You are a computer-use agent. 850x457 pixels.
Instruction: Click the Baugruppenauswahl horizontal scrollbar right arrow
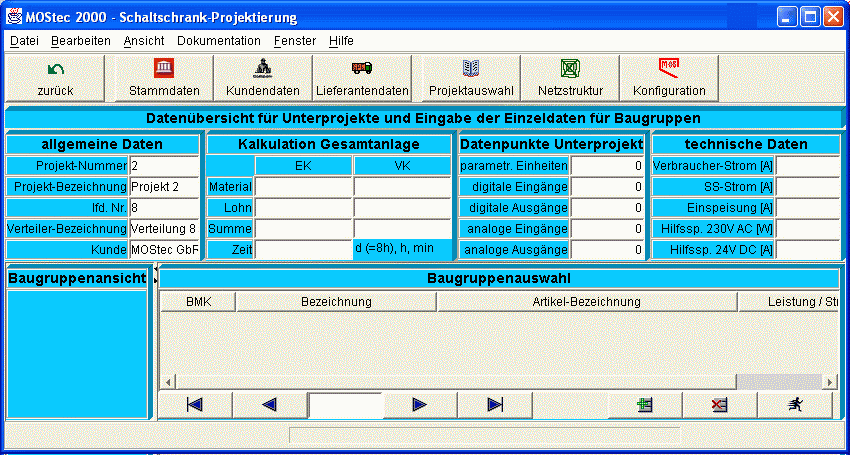(830, 382)
